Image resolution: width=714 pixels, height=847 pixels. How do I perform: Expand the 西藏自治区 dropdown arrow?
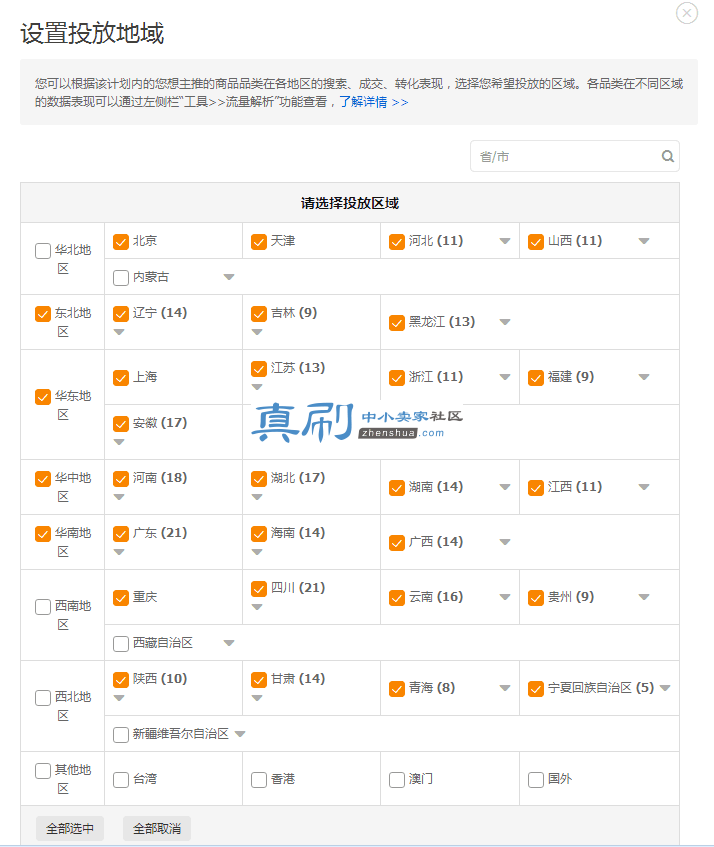(x=229, y=643)
